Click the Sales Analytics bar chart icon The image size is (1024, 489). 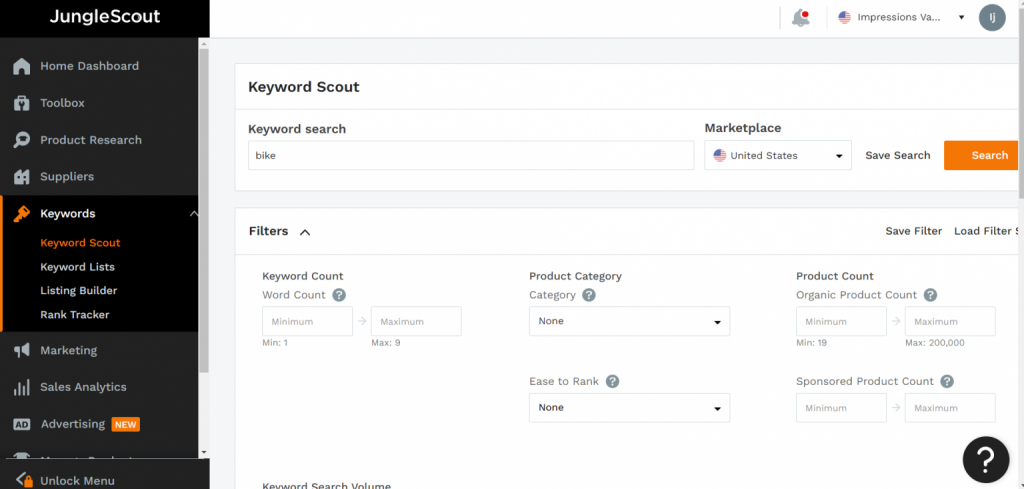click(x=21, y=387)
